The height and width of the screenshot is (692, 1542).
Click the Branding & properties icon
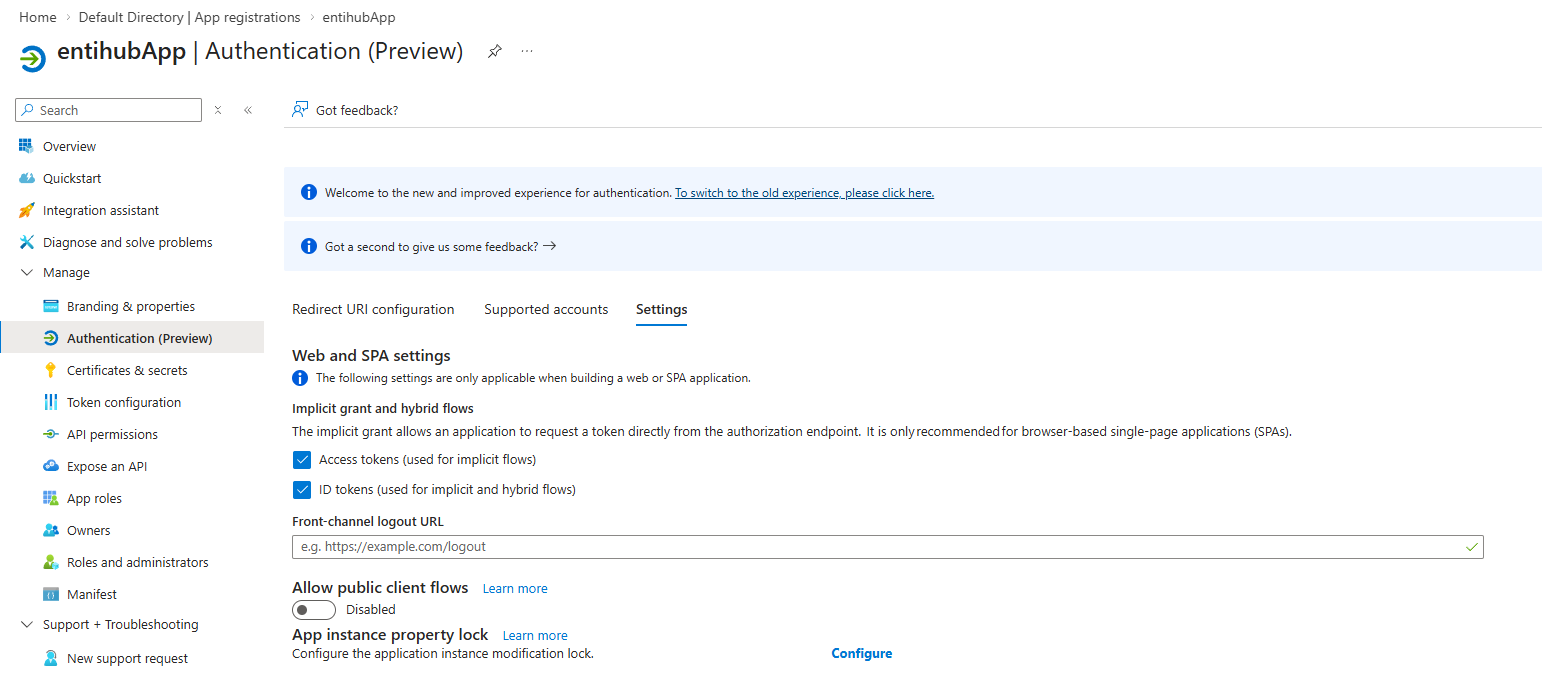point(51,306)
